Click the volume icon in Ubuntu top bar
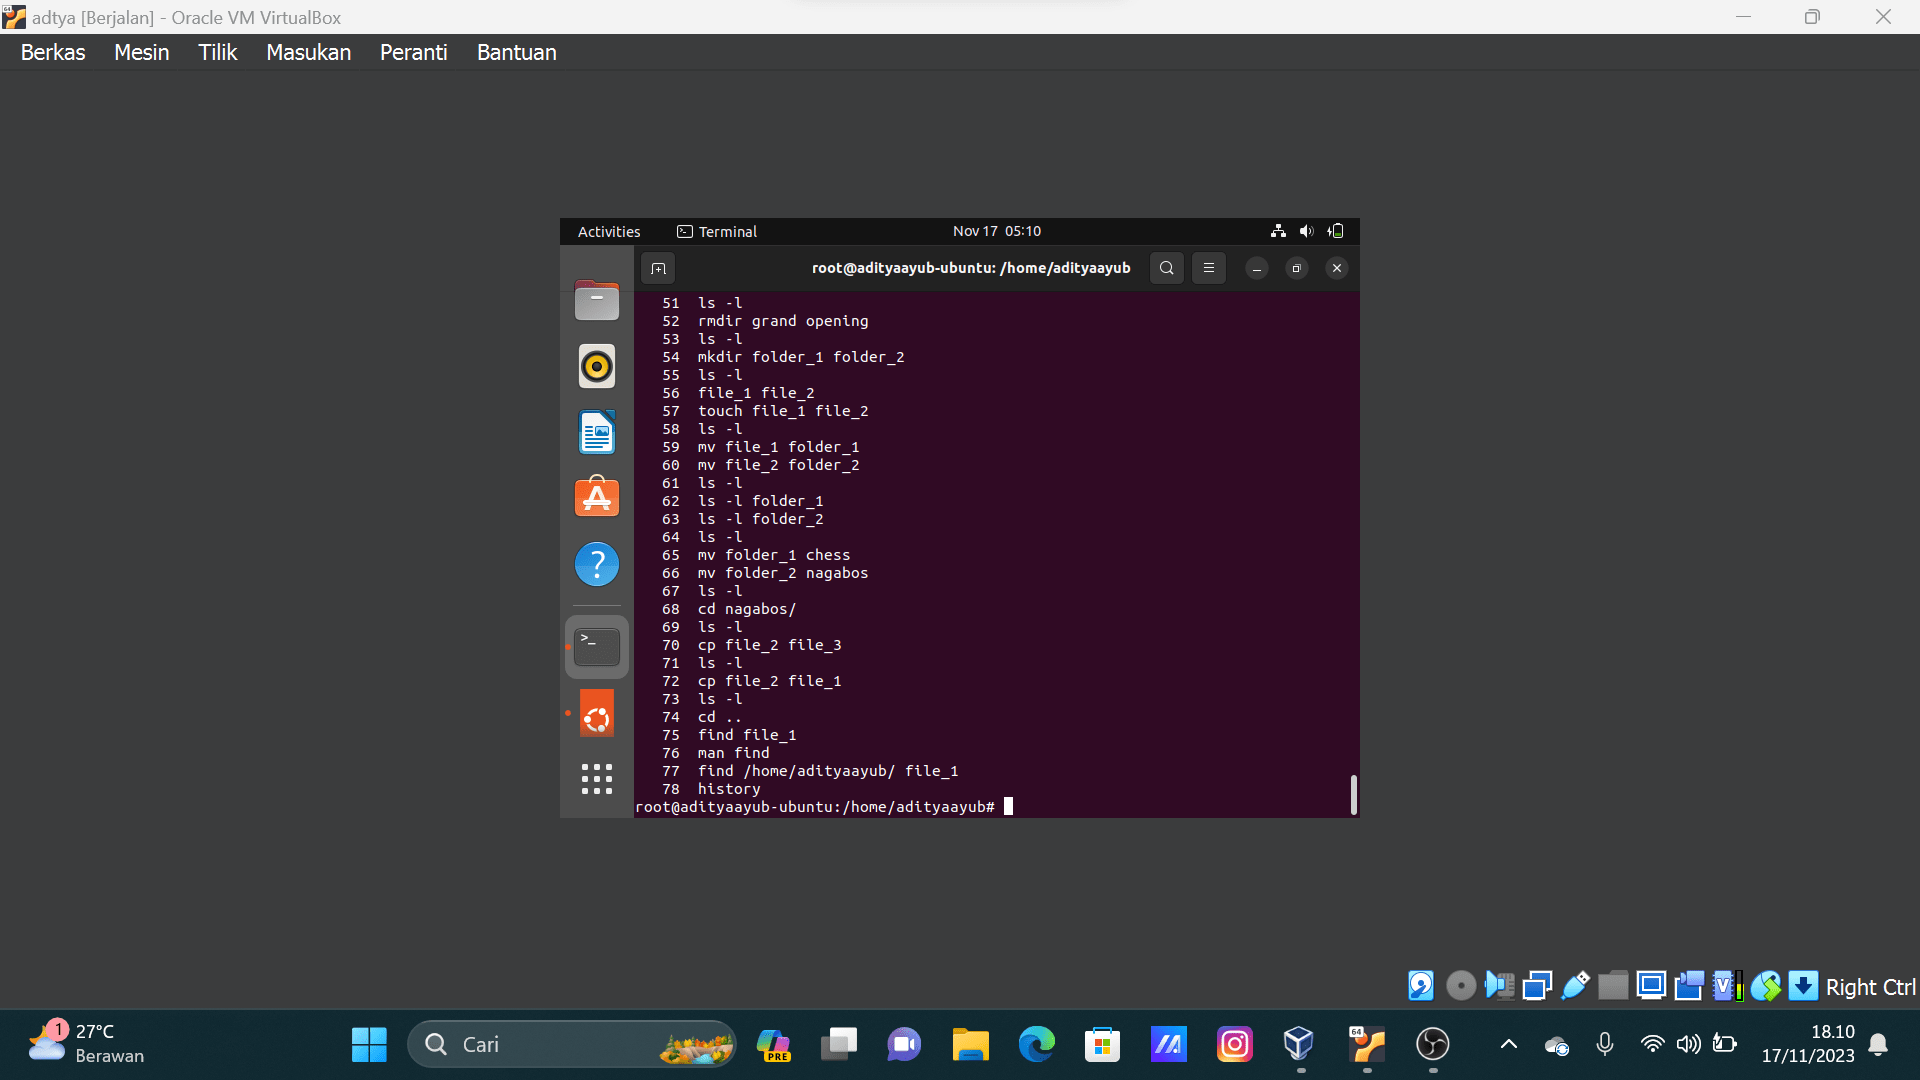Viewport: 1920px width, 1080px height. (x=1306, y=231)
